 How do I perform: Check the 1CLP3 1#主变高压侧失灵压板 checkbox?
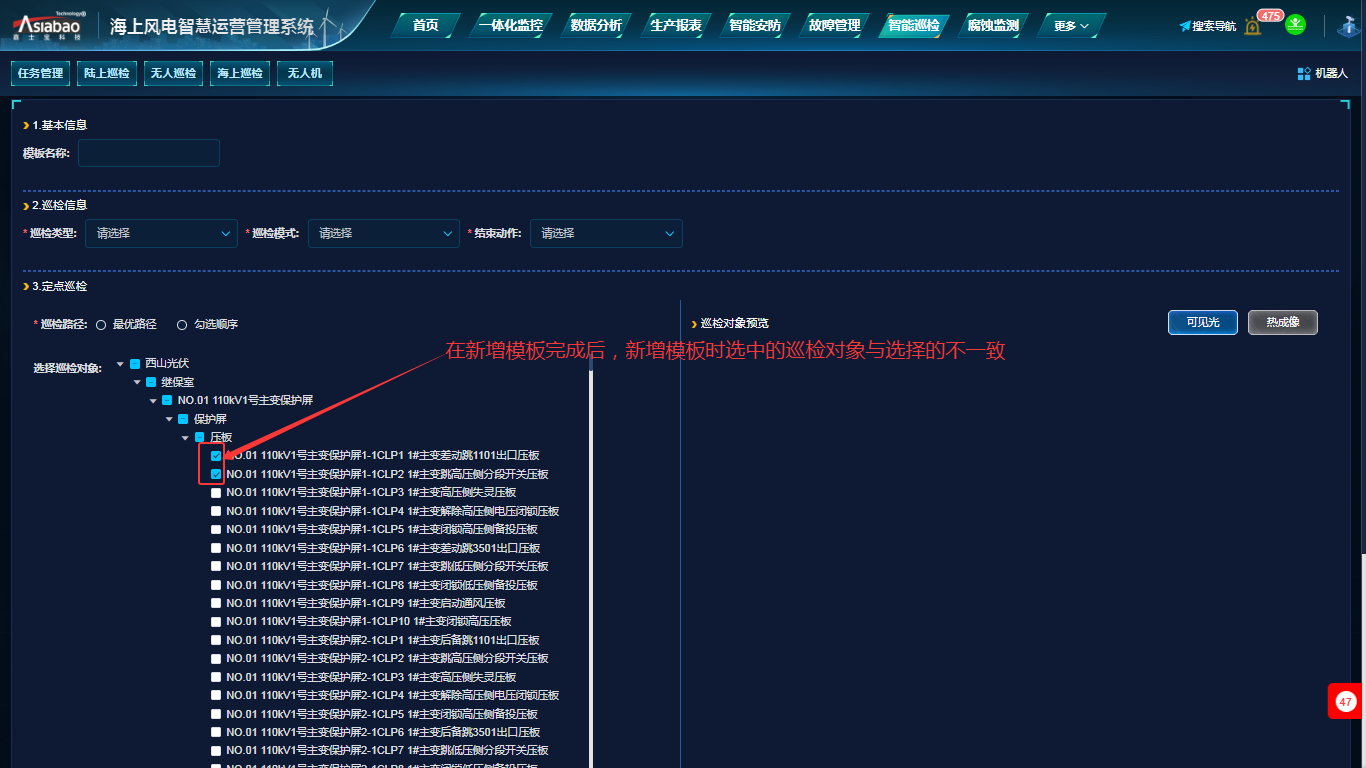point(216,493)
